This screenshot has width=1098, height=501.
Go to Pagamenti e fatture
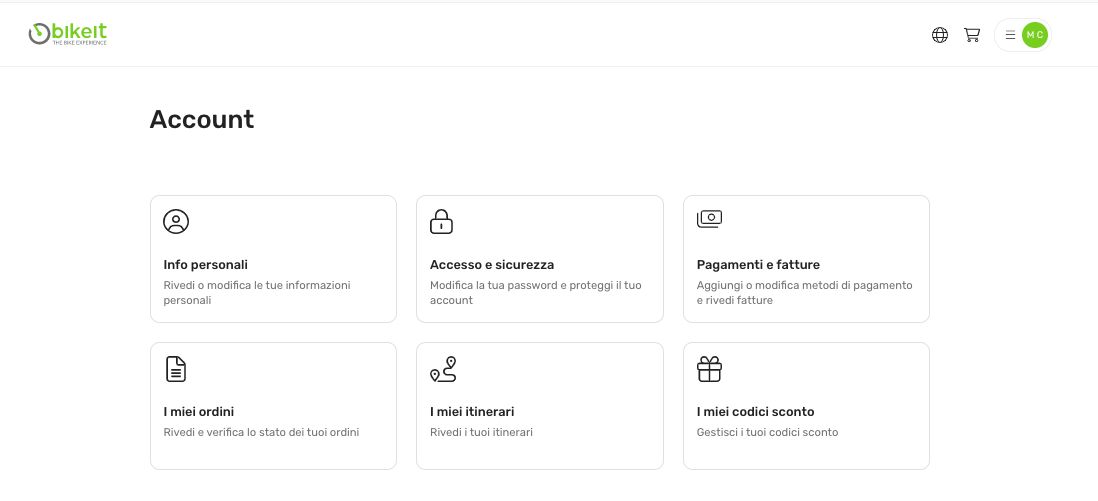point(758,265)
